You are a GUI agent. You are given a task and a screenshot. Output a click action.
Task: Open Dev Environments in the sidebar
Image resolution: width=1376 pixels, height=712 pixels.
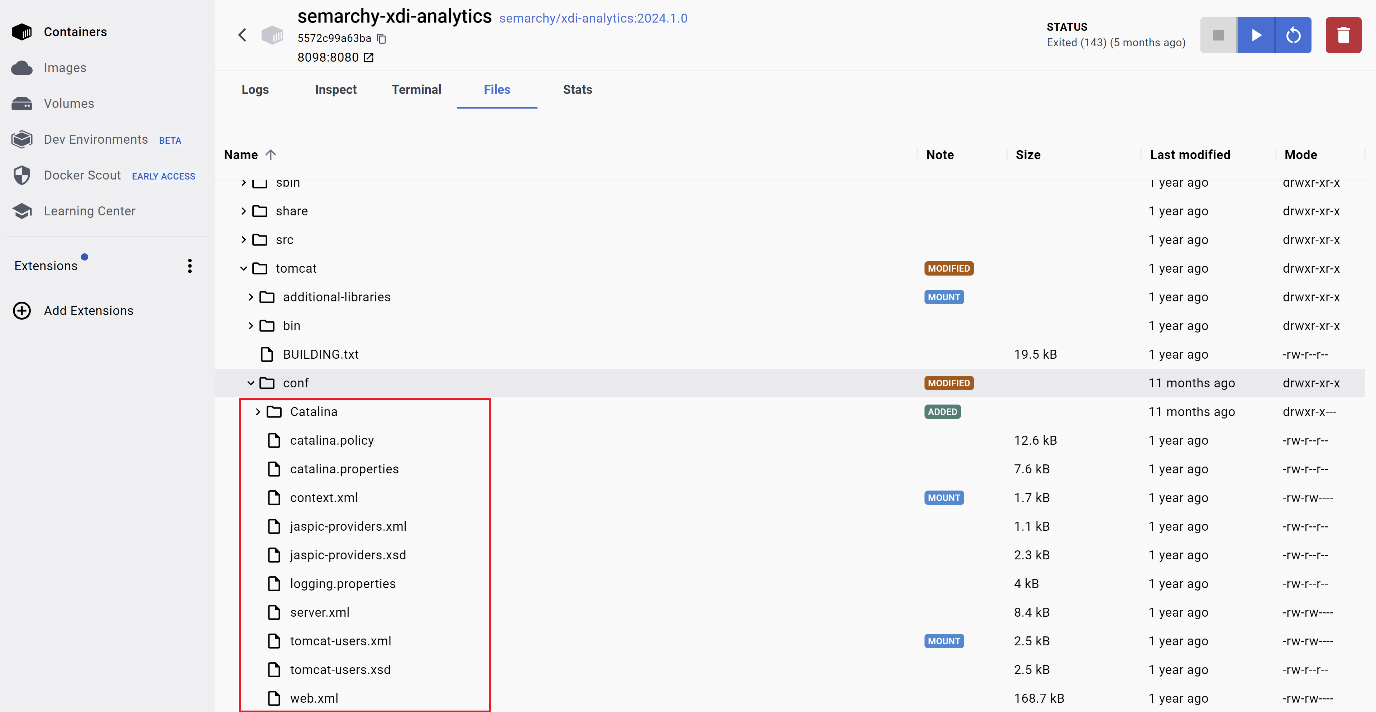(x=95, y=140)
